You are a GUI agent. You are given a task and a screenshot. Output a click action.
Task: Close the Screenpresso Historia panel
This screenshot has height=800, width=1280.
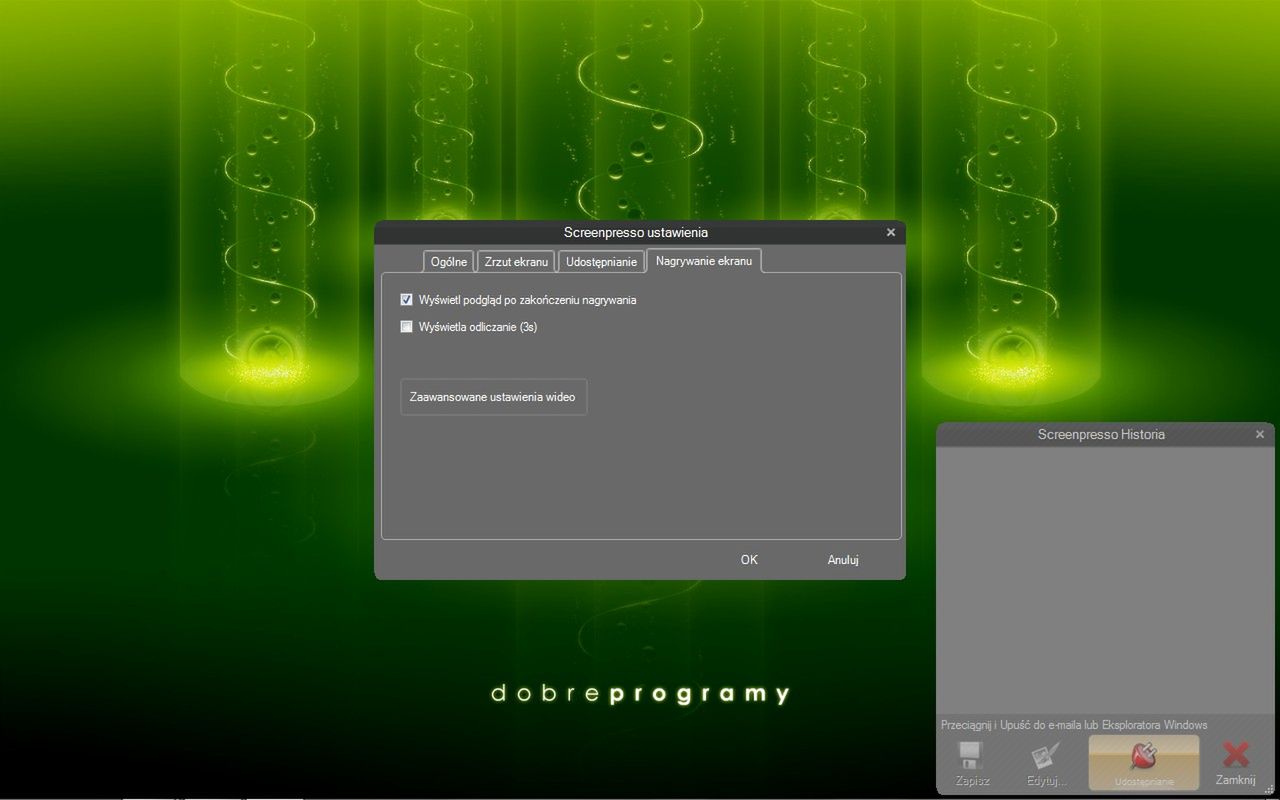click(1260, 434)
